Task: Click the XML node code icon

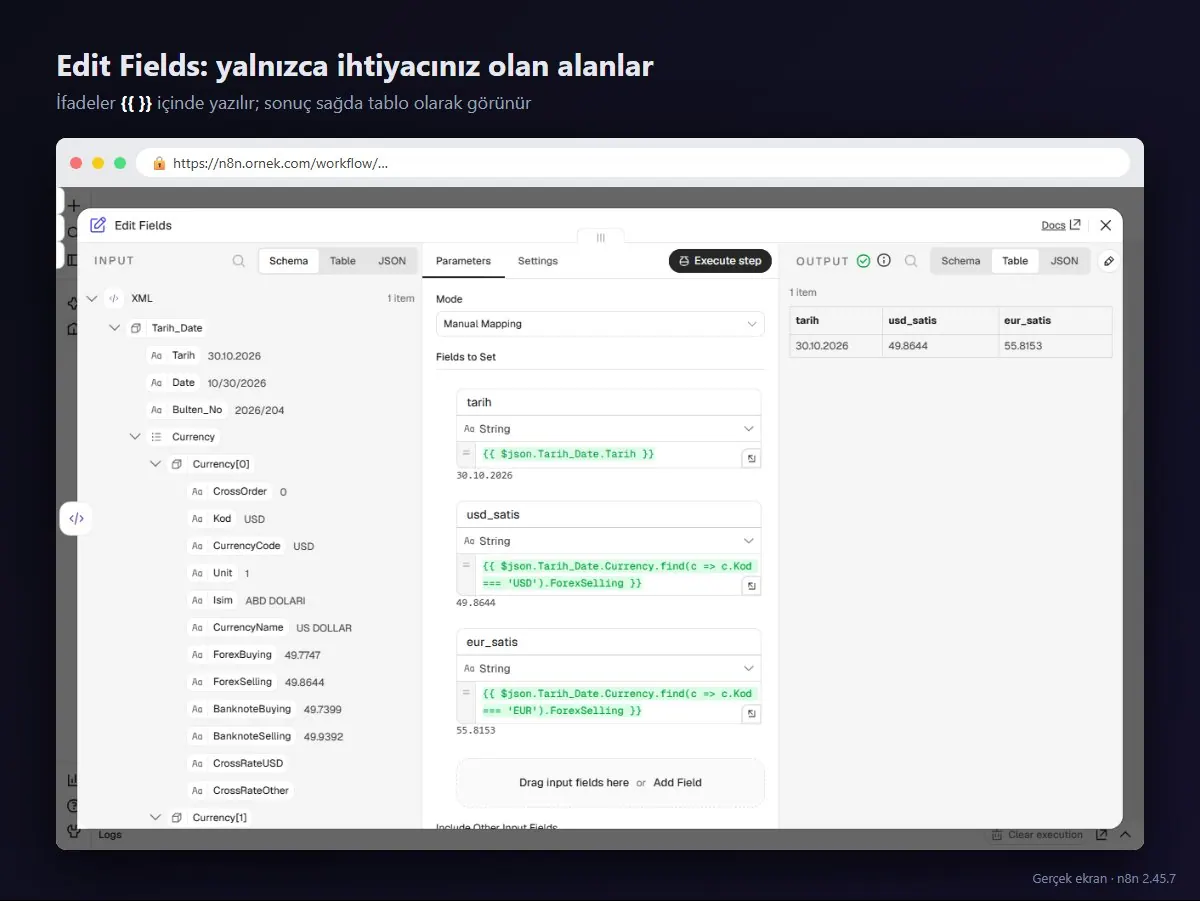Action: 114,298
